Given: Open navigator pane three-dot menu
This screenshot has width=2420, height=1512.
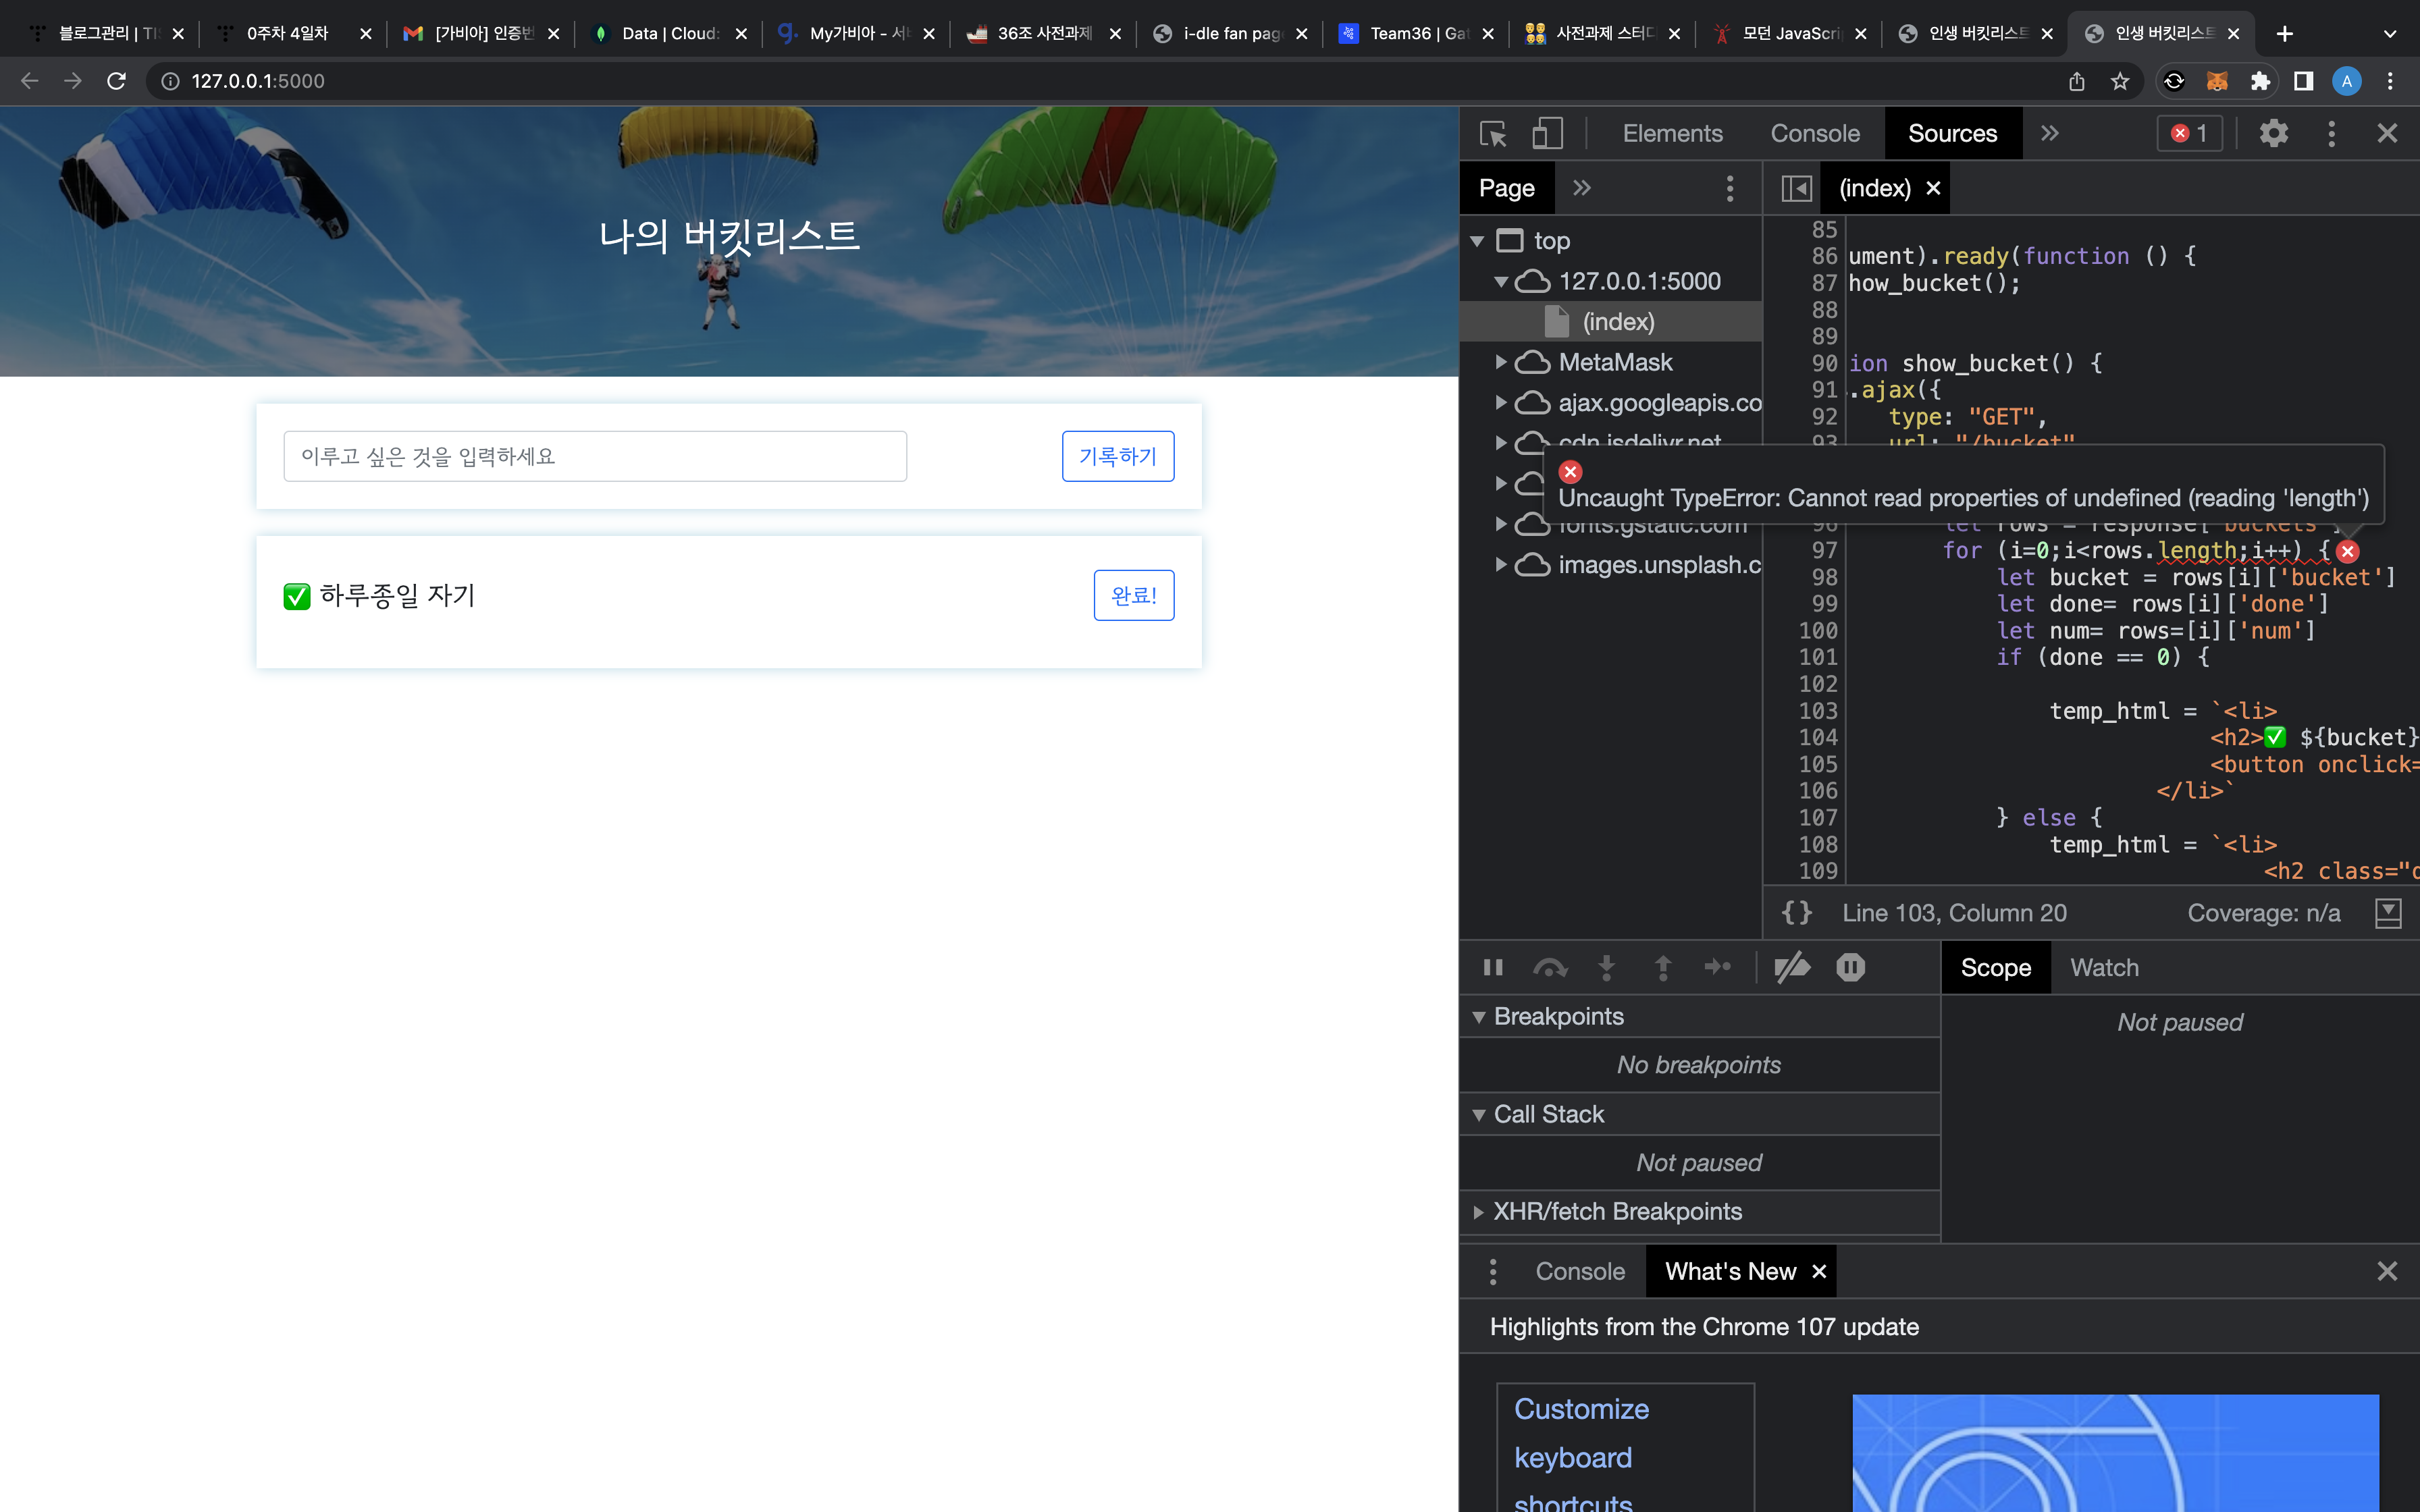Looking at the screenshot, I should click(x=1730, y=188).
